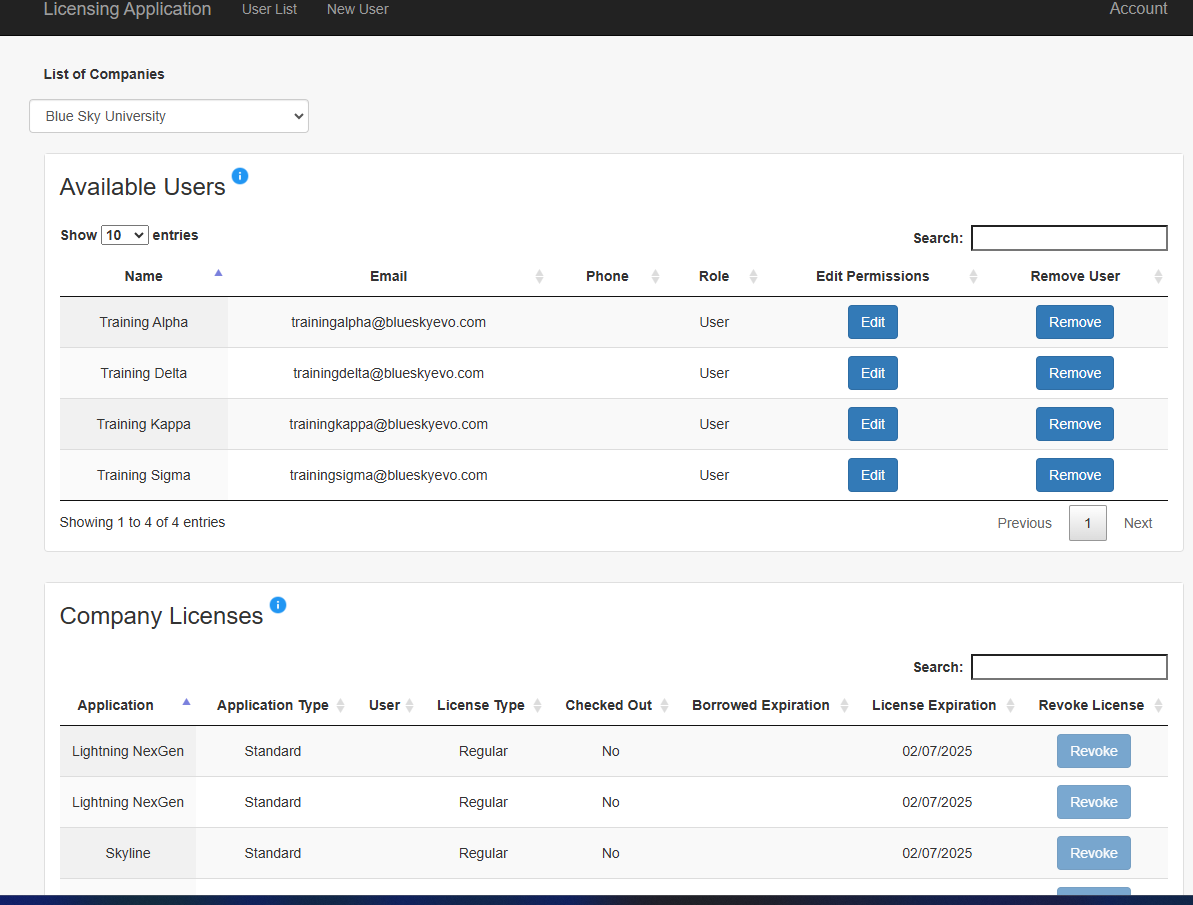Click the Next pagination link

(x=1137, y=523)
